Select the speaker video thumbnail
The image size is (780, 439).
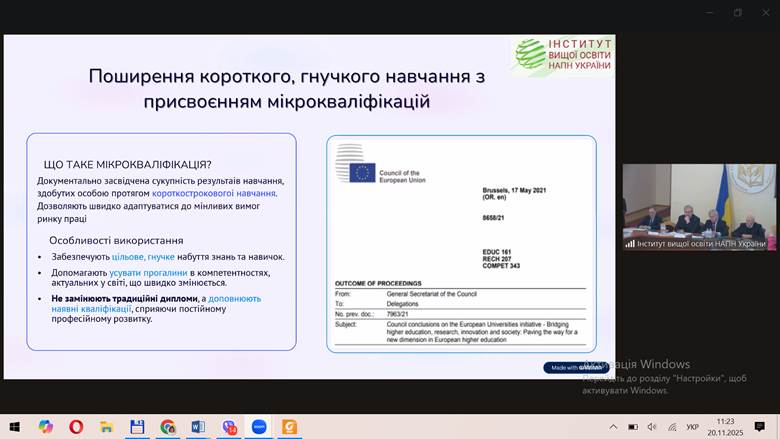click(x=699, y=207)
